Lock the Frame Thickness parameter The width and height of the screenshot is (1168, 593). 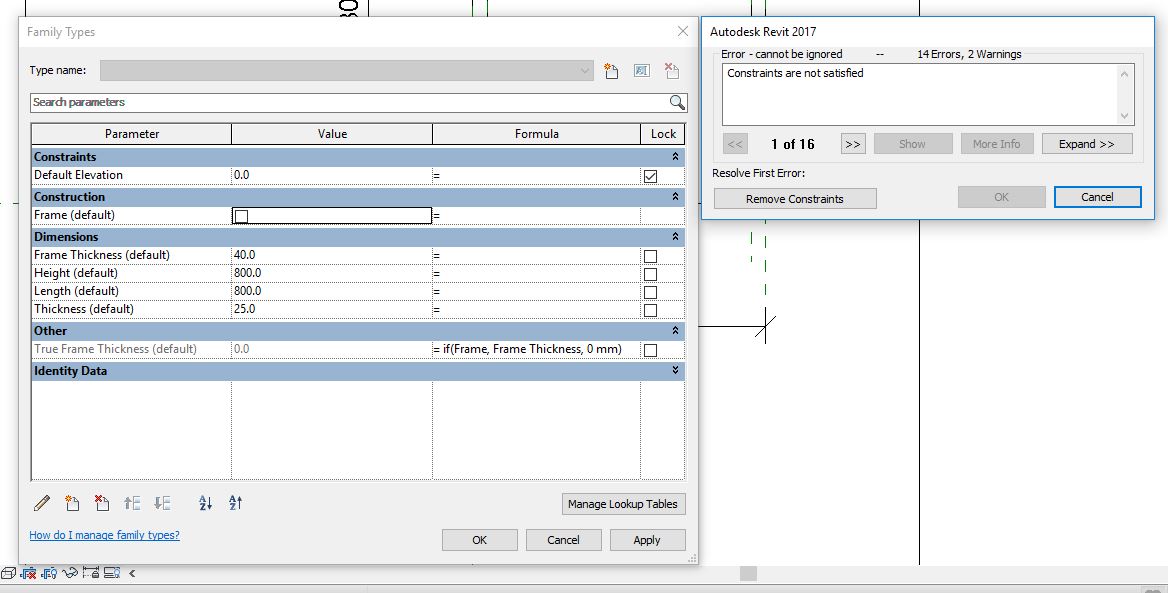pos(651,255)
